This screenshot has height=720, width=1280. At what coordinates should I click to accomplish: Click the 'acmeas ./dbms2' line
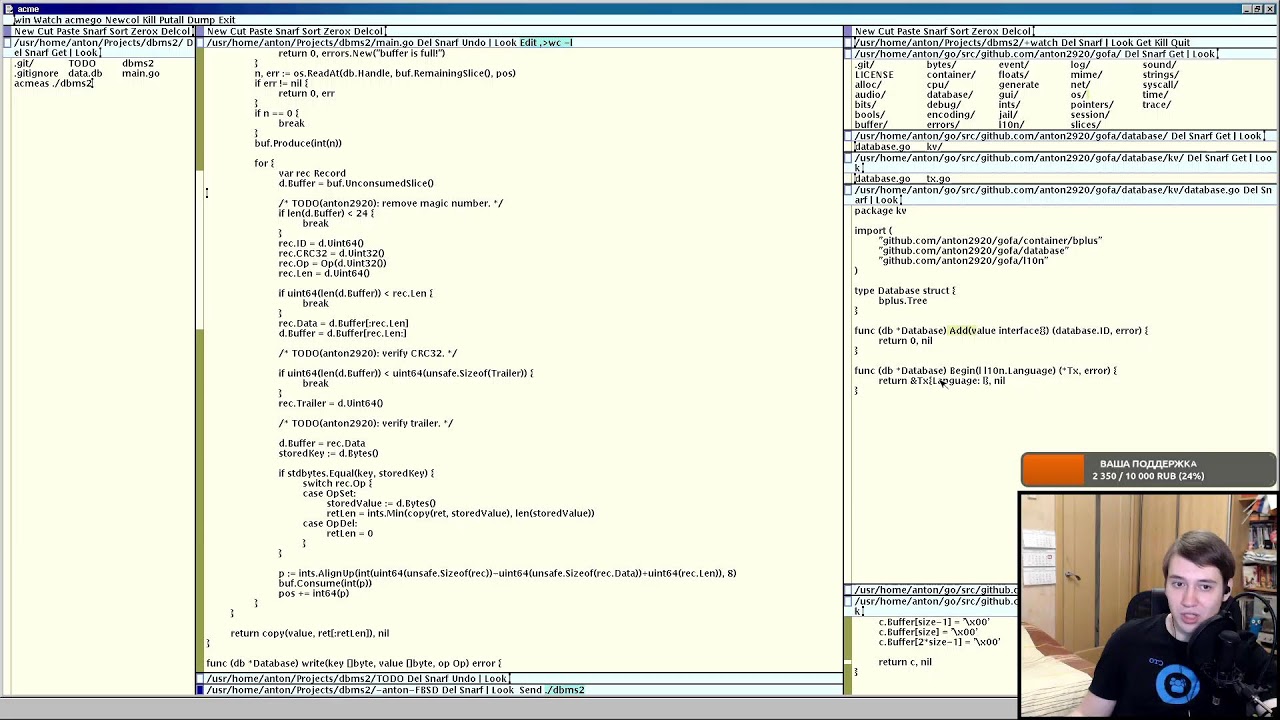coord(53,84)
